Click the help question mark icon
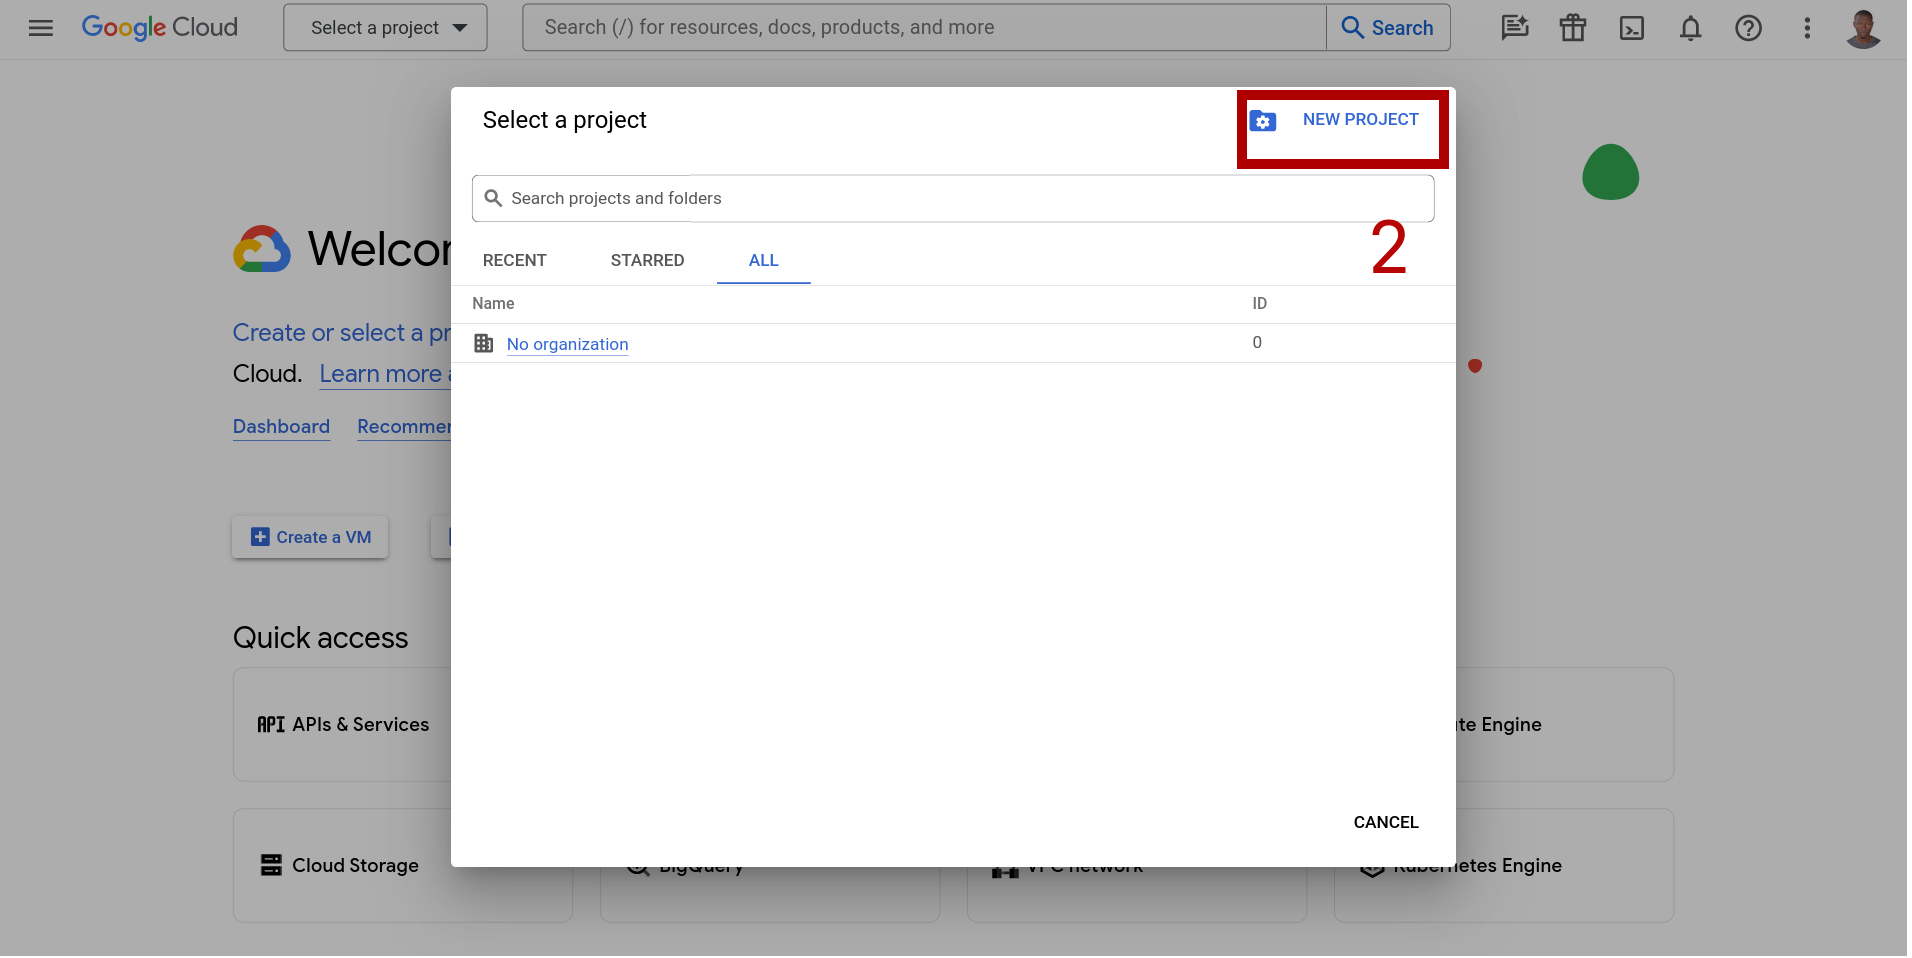The height and width of the screenshot is (958, 1912). click(1748, 28)
